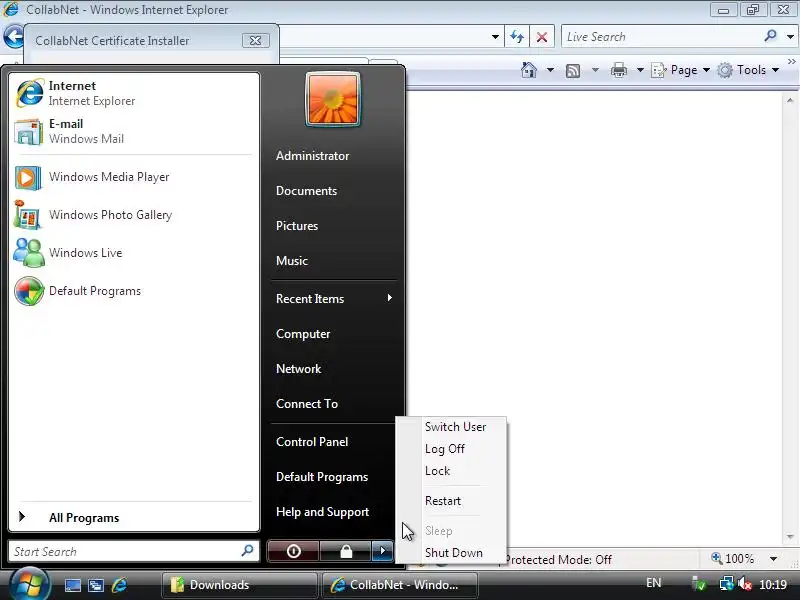Click the Windows Start orb

pyautogui.click(x=30, y=584)
